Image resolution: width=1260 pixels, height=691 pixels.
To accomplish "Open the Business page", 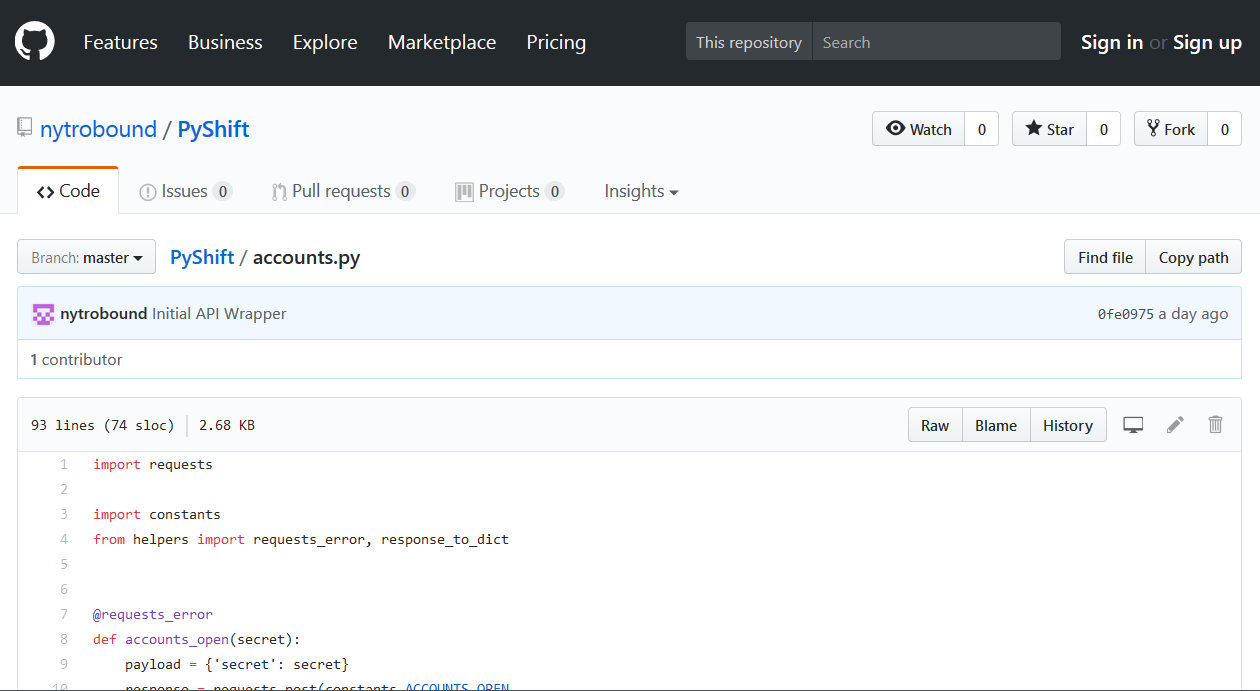I will [x=225, y=42].
